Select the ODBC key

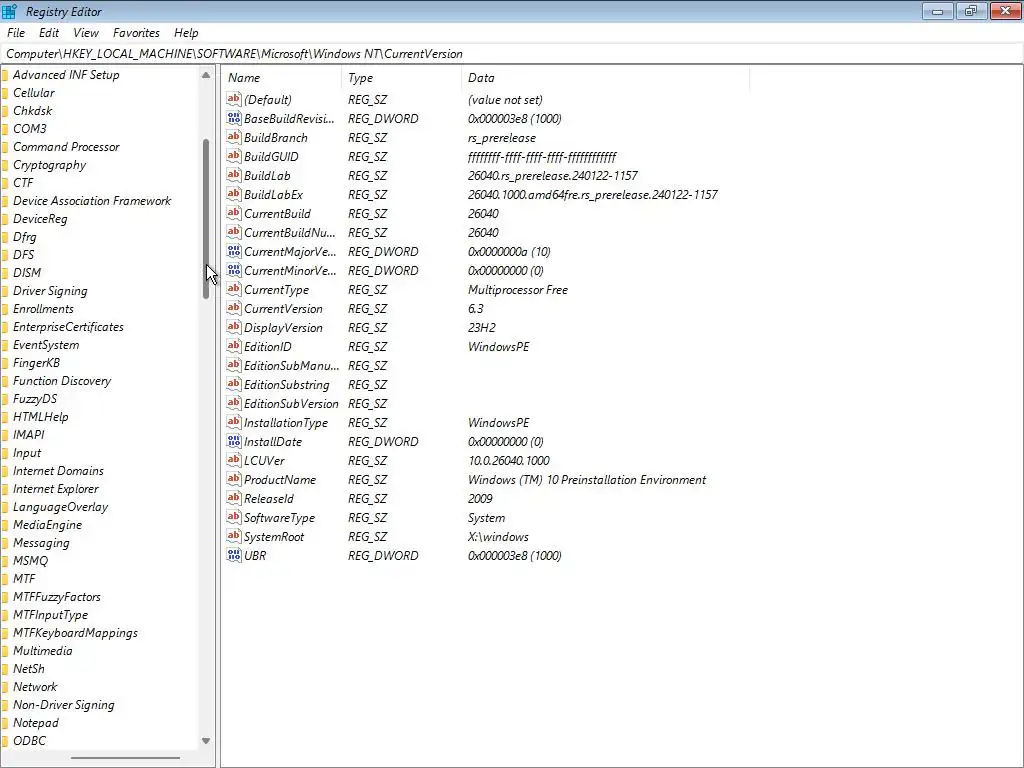point(29,741)
